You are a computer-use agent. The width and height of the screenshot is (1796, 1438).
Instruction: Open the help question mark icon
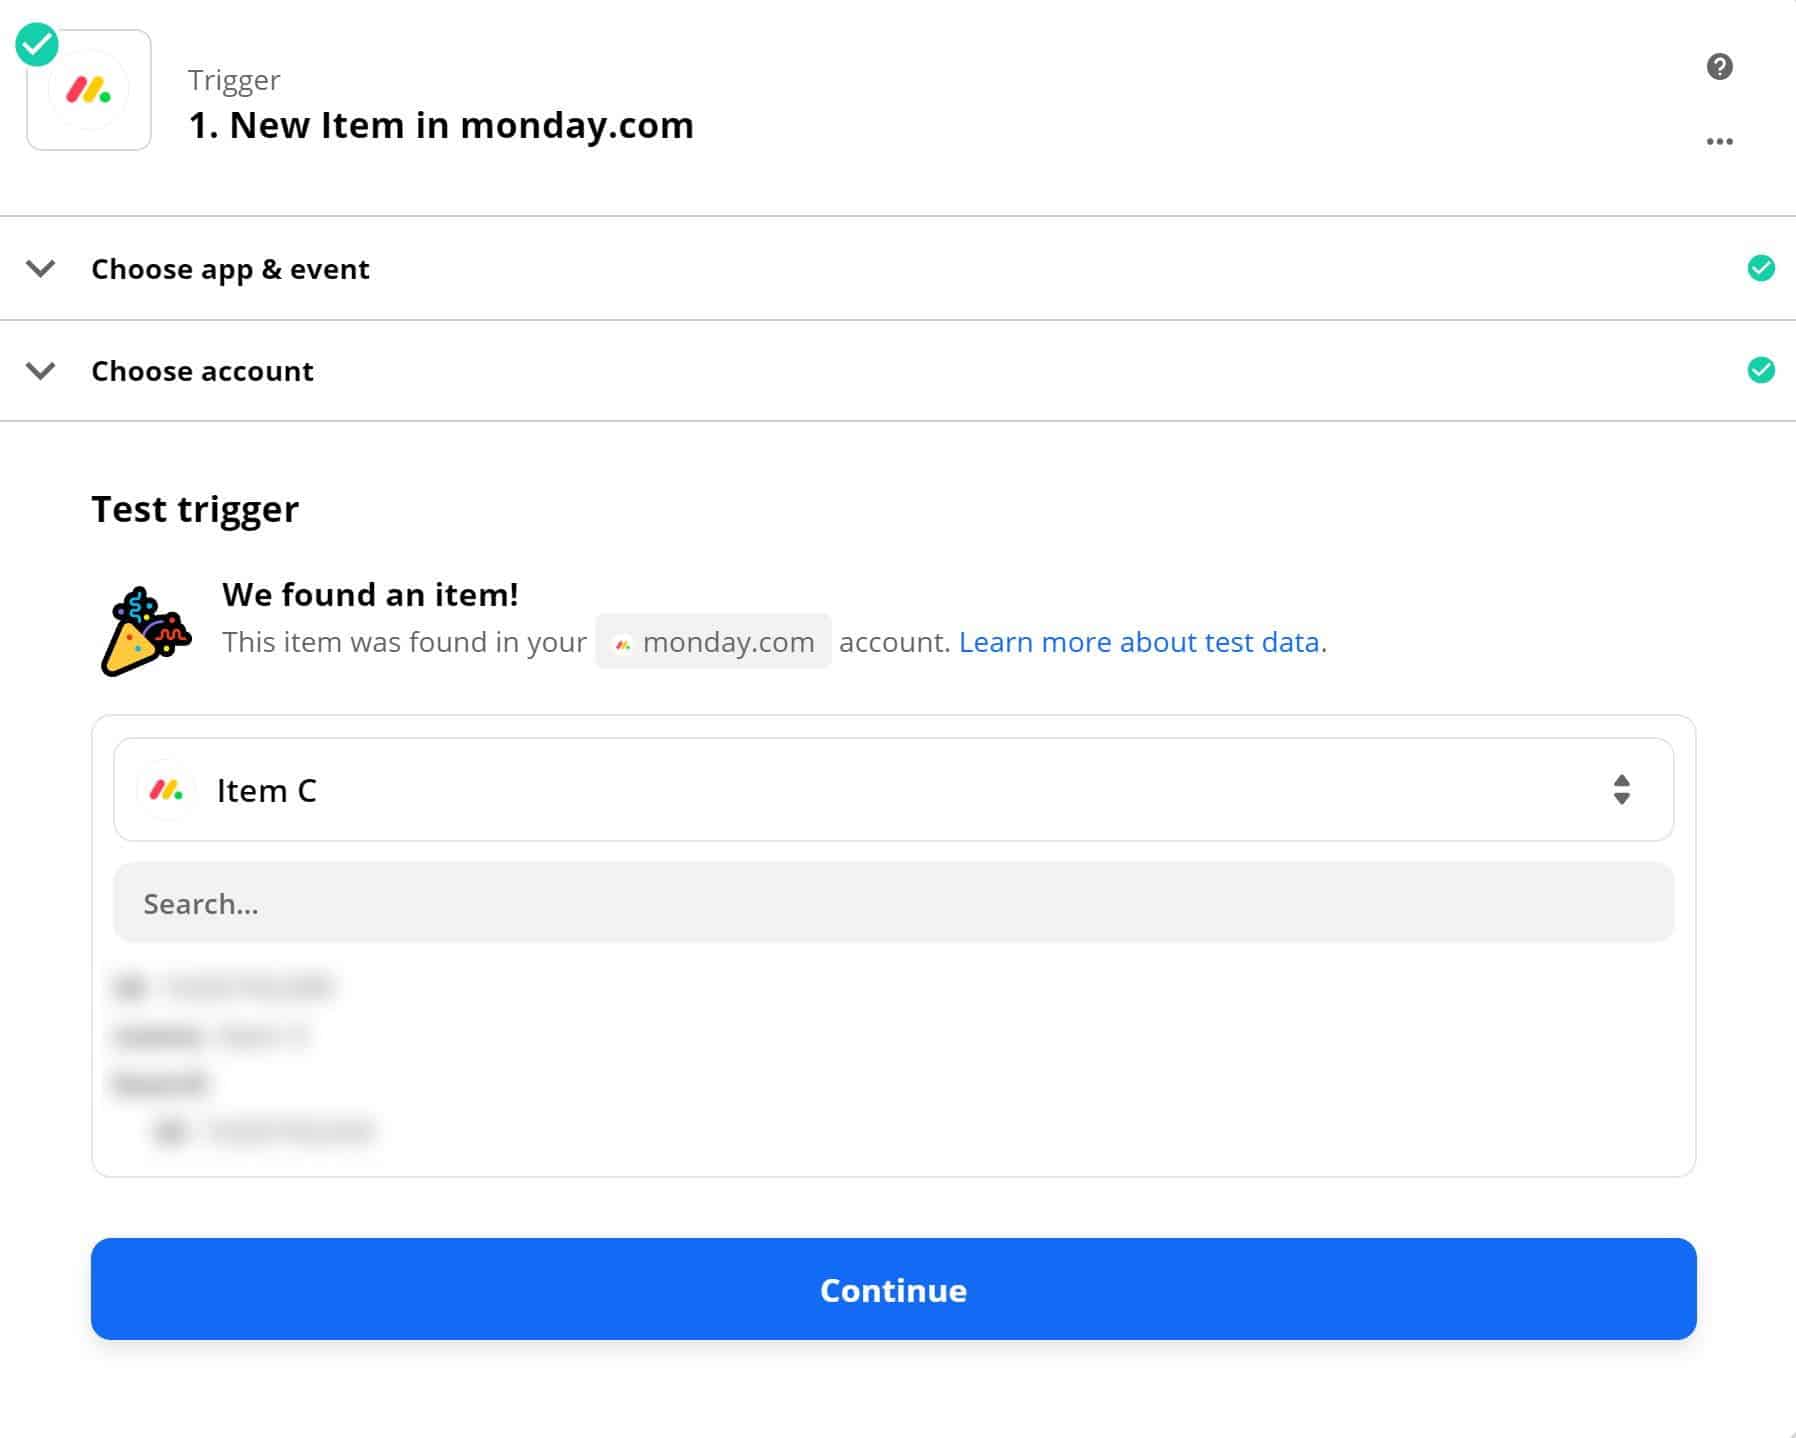(1719, 67)
